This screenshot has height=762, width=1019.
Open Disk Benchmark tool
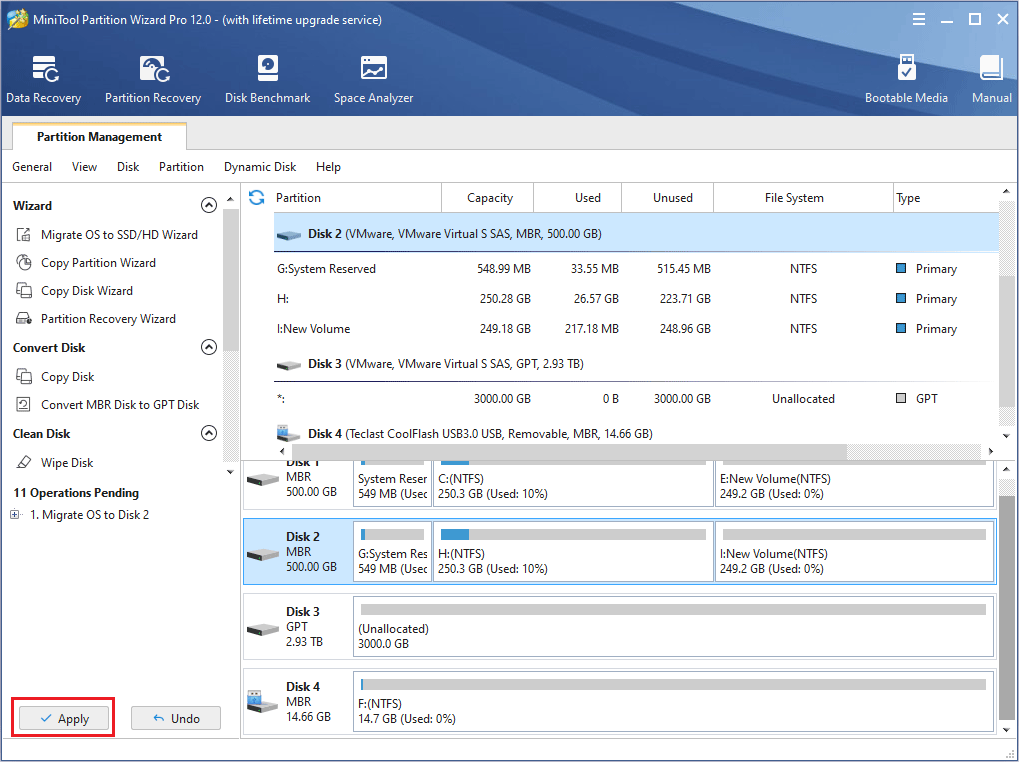pyautogui.click(x=267, y=79)
